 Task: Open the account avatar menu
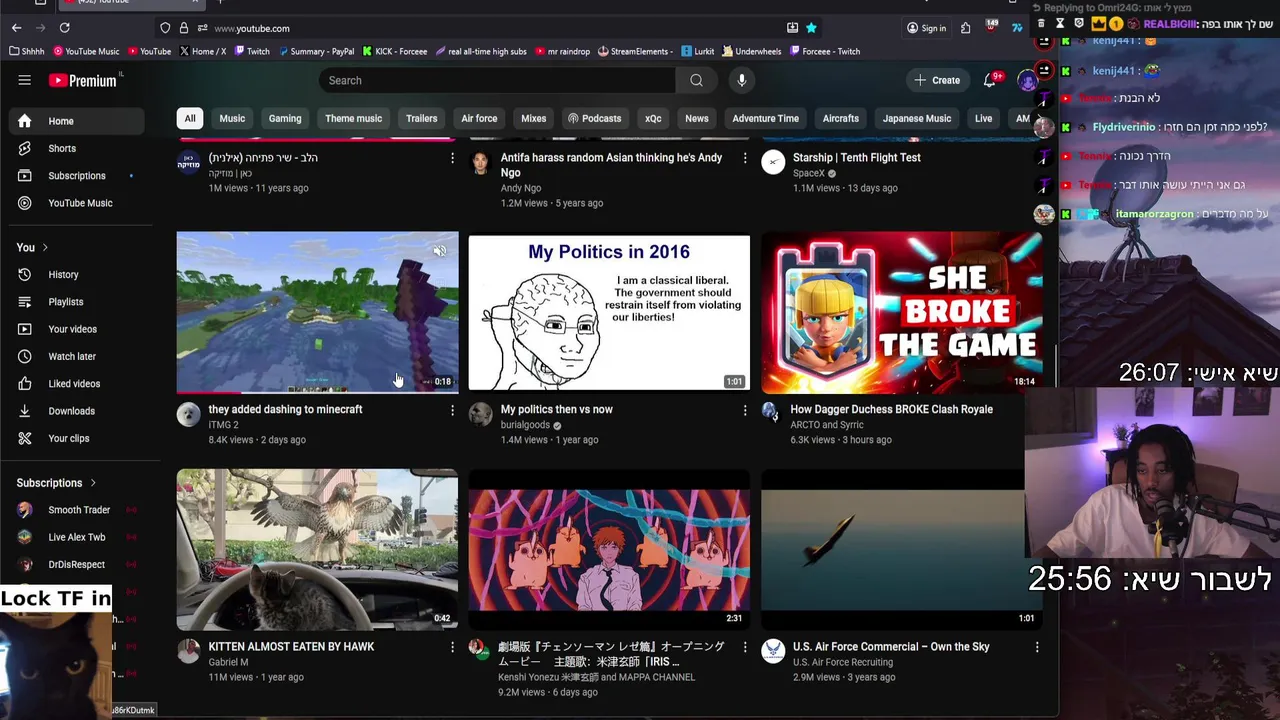pyautogui.click(x=1027, y=80)
